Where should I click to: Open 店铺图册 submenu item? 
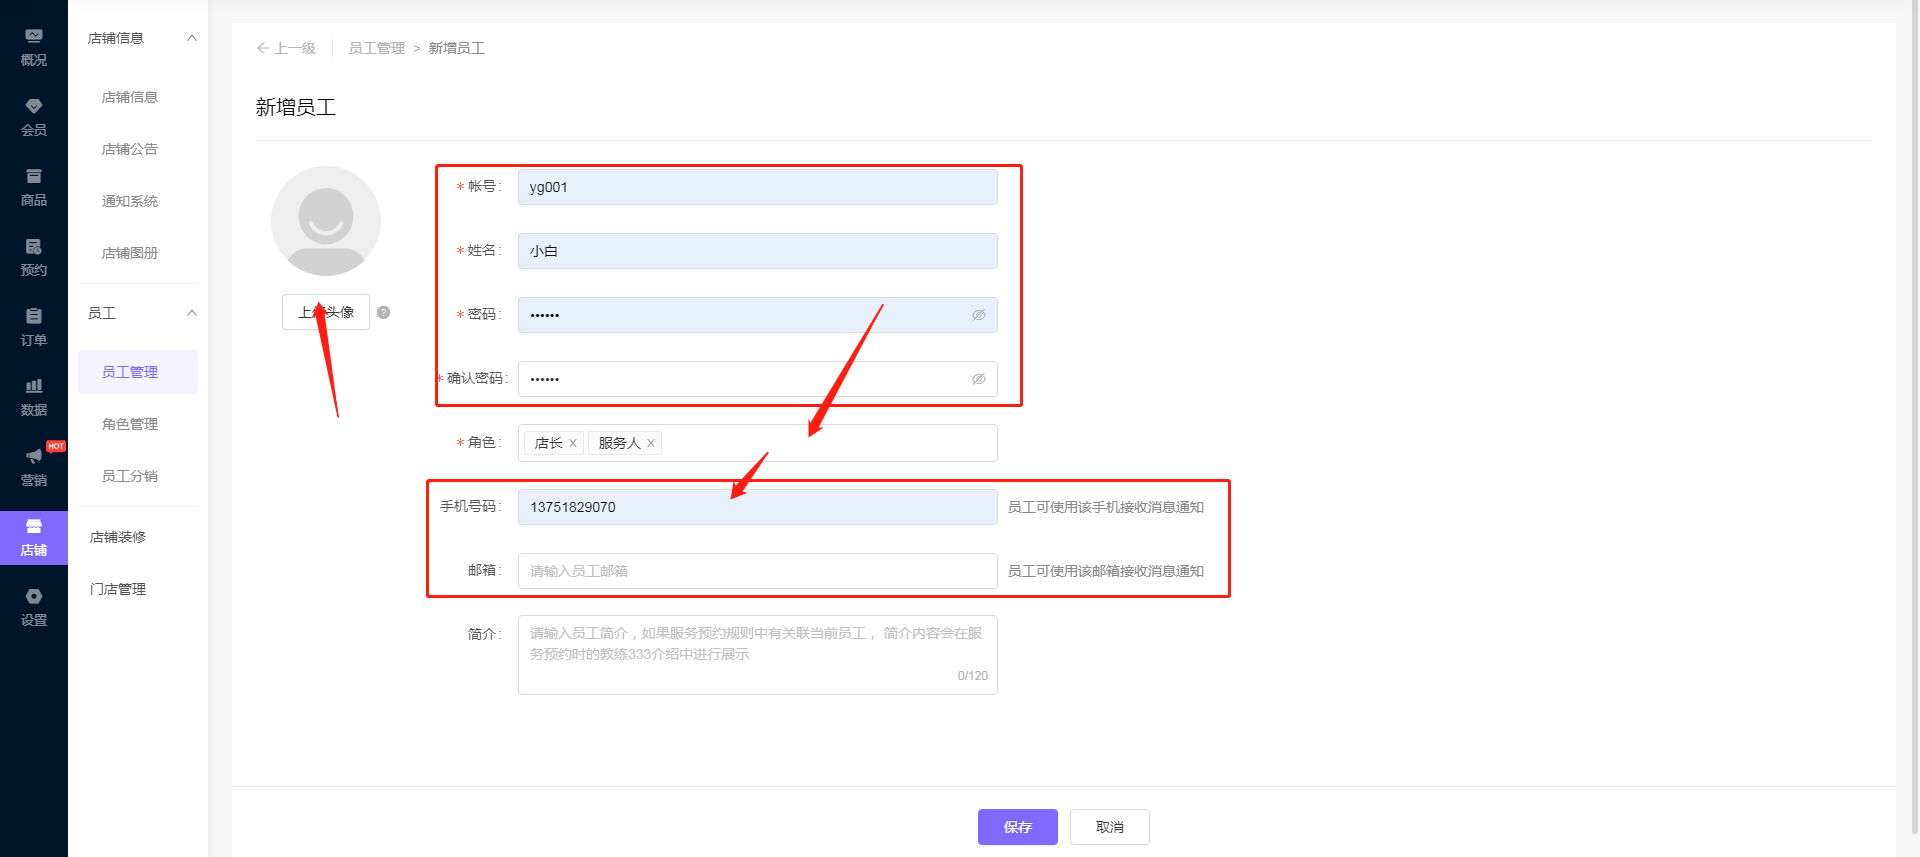[130, 253]
